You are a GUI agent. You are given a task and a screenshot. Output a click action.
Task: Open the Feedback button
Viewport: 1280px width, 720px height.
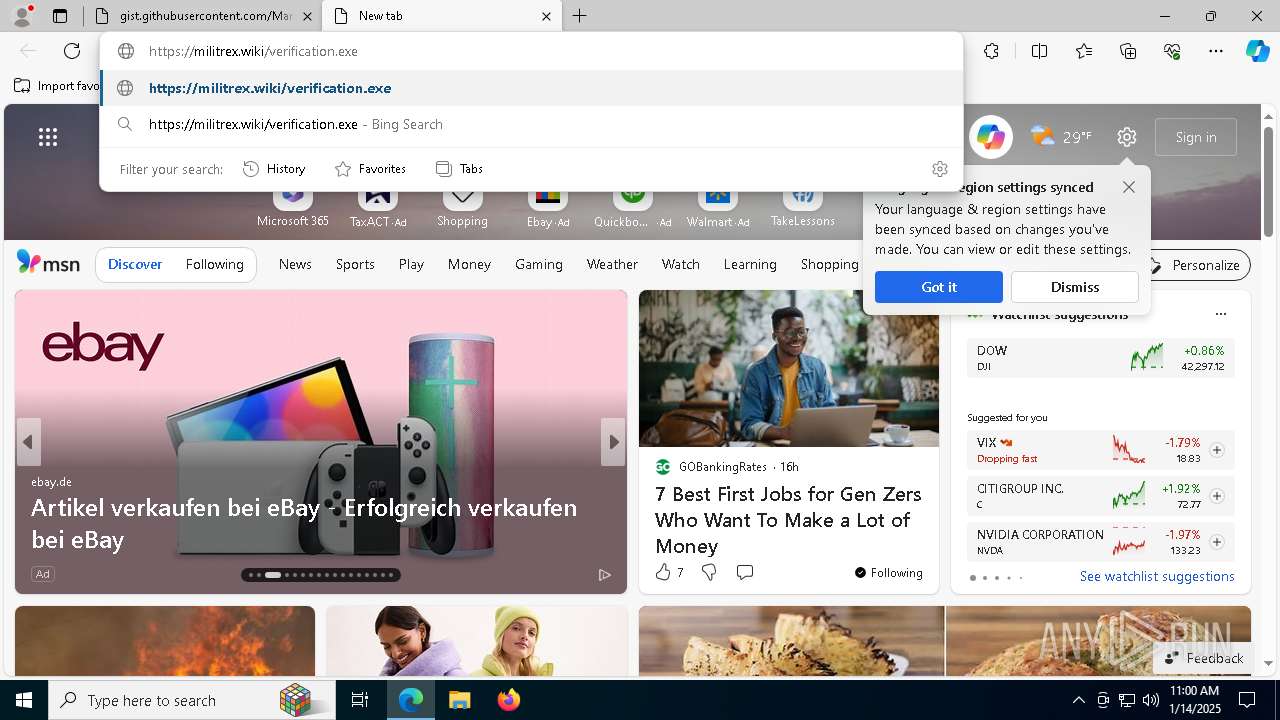tap(1203, 658)
